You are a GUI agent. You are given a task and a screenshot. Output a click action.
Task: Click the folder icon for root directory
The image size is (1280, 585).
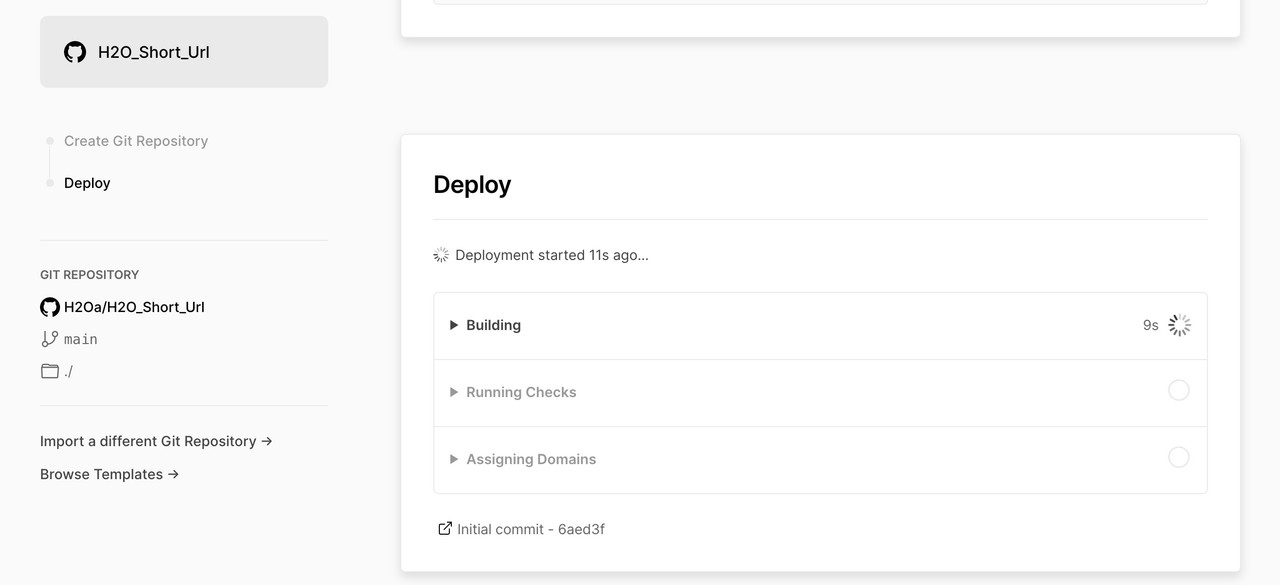[50, 371]
